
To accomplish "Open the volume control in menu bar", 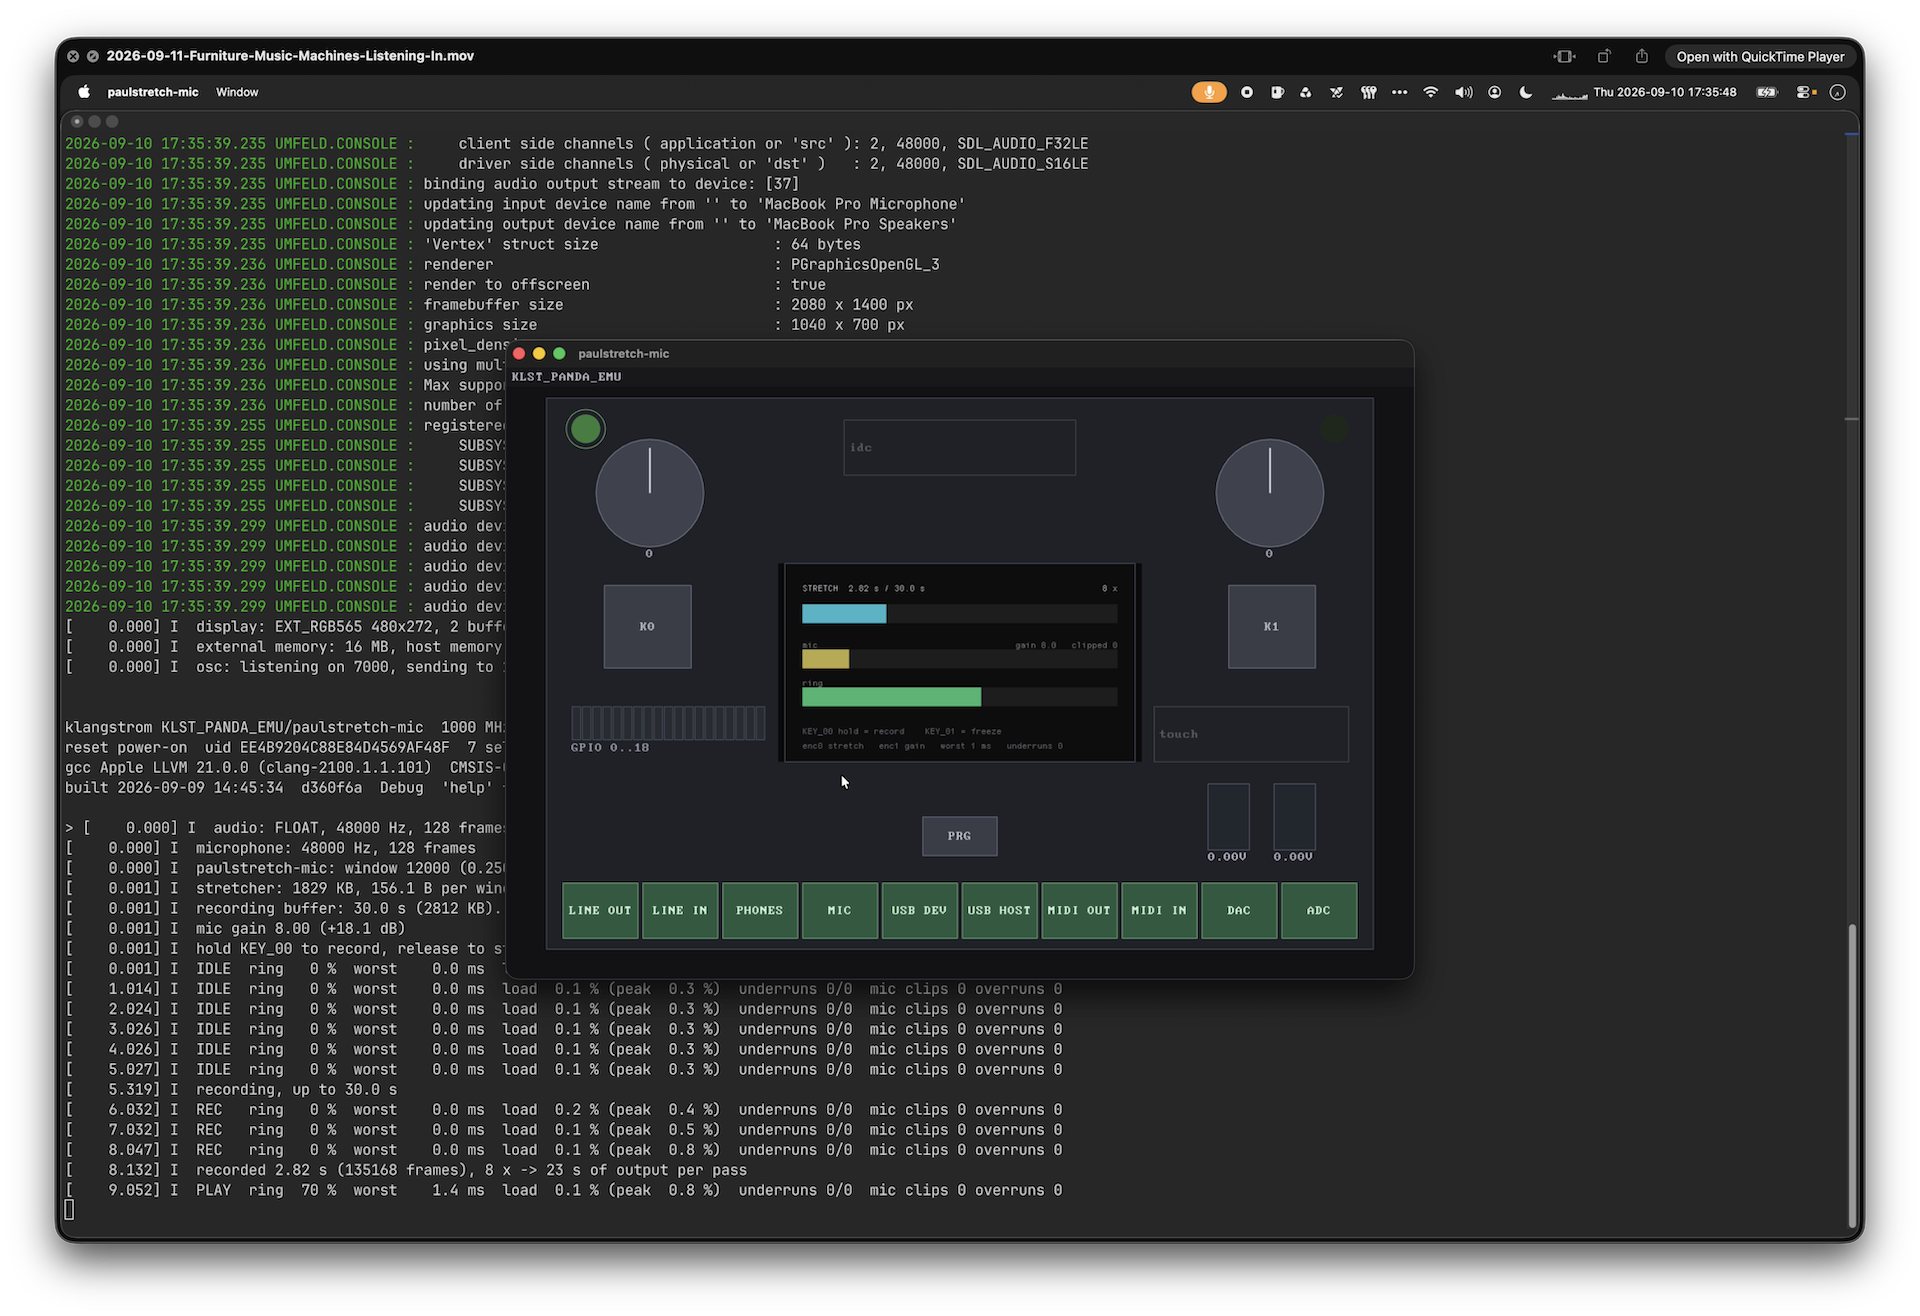I will coord(1463,92).
